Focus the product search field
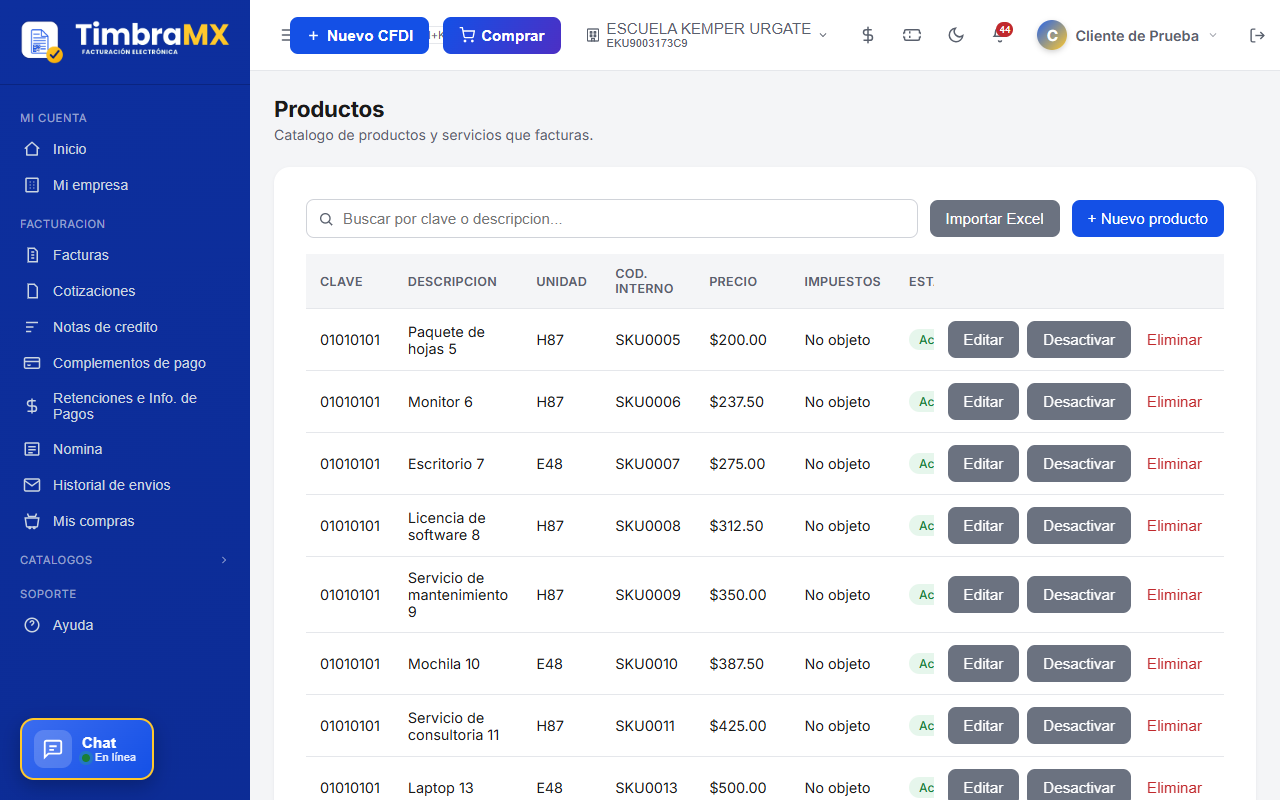 click(x=612, y=219)
